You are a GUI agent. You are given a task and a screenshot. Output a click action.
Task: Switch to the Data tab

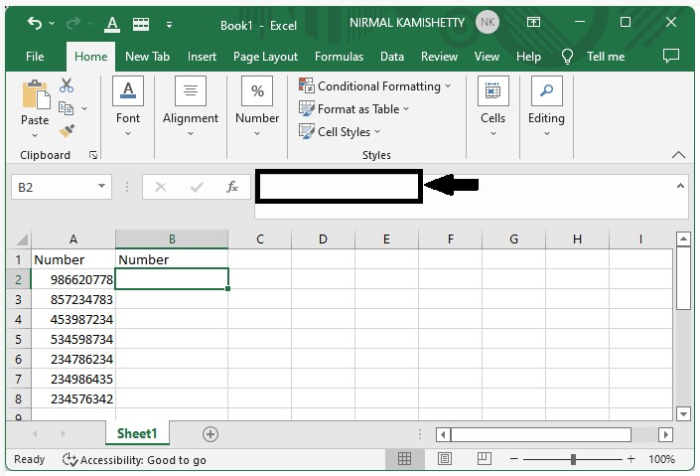(392, 57)
